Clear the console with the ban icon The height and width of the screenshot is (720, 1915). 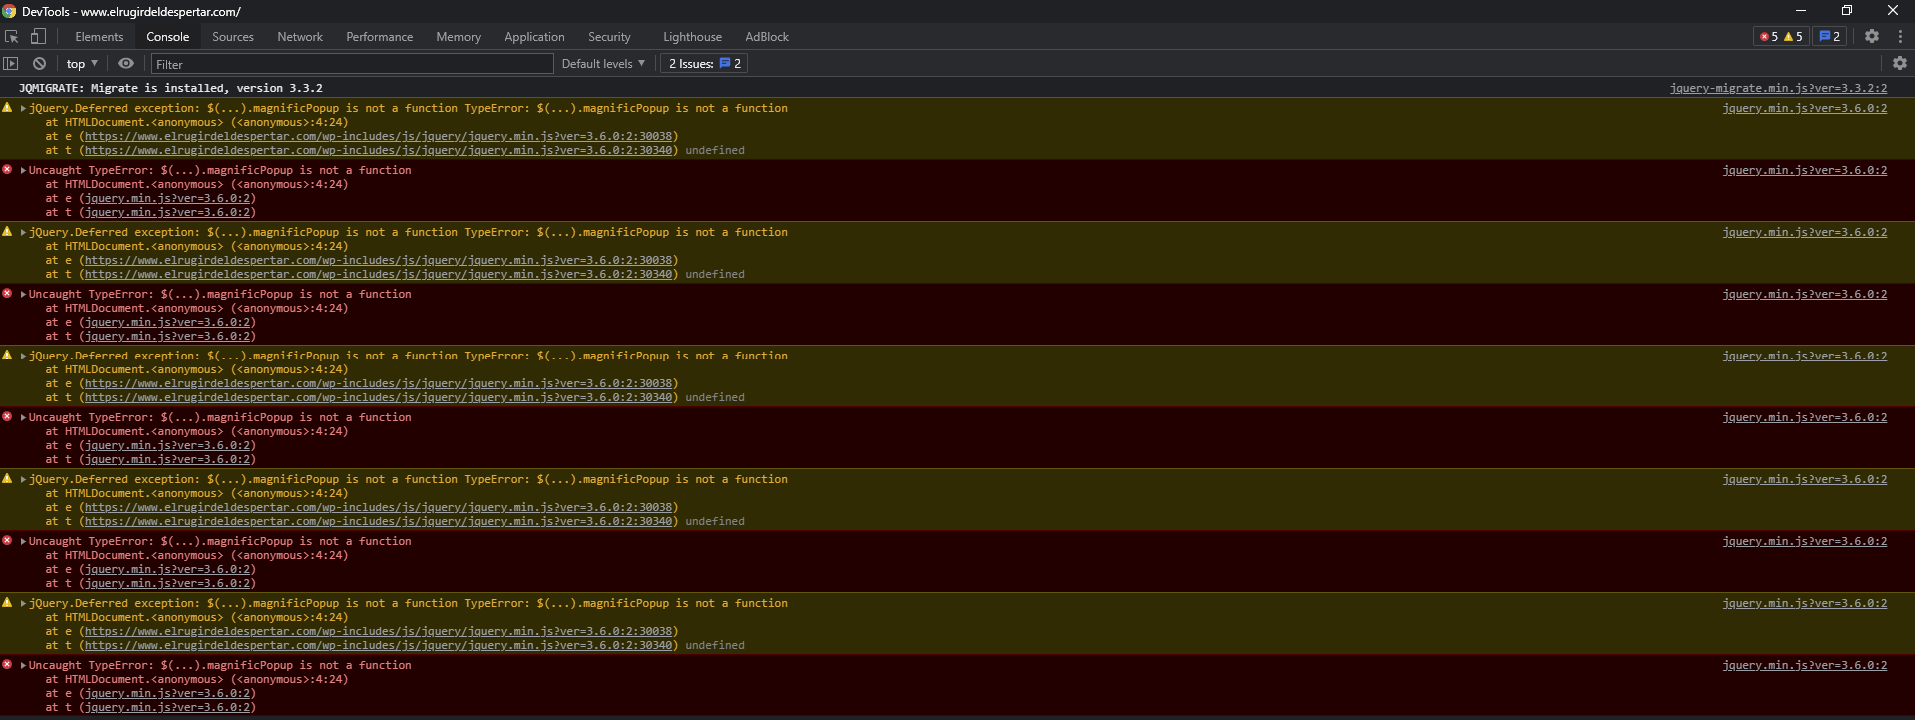(39, 63)
